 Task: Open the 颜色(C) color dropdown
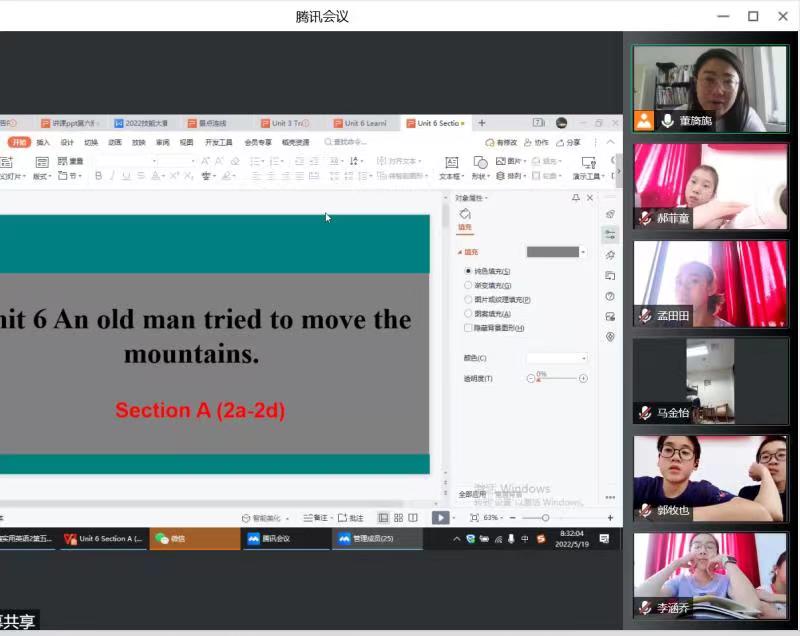click(x=557, y=358)
